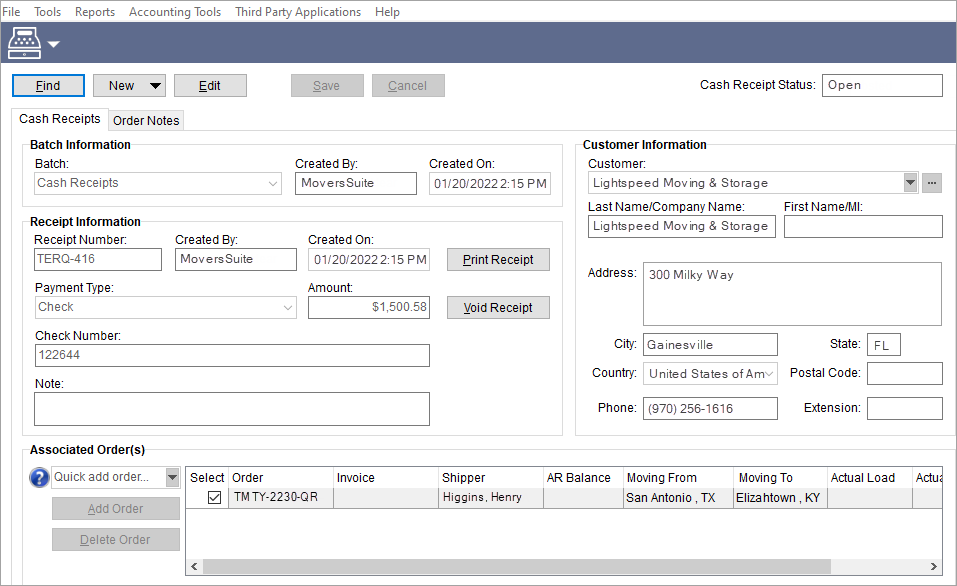Open the Country dropdown

point(769,373)
